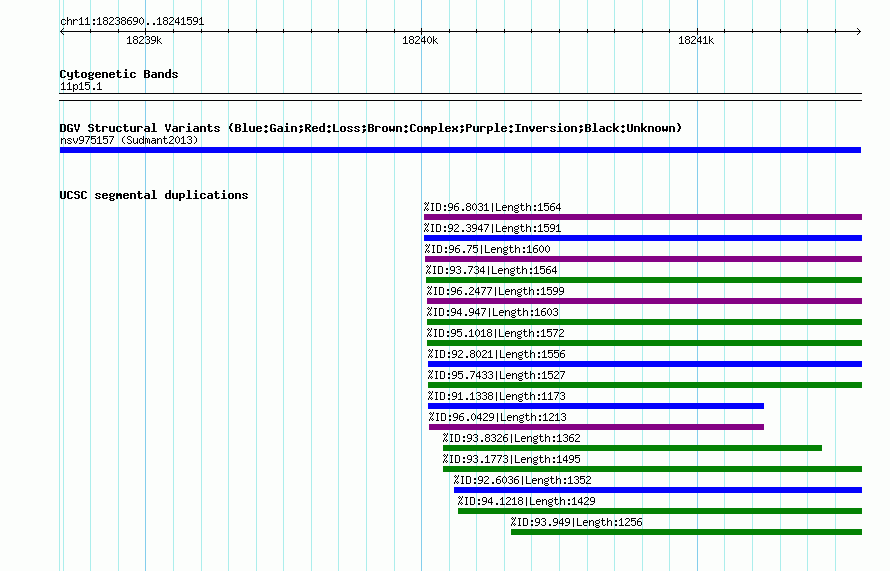Select the green bar under %ID:94.1218
This screenshot has height=571, width=890.
(660, 511)
